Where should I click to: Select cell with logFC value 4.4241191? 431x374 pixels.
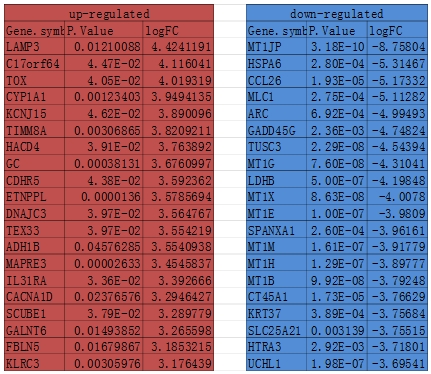pyautogui.click(x=178, y=47)
